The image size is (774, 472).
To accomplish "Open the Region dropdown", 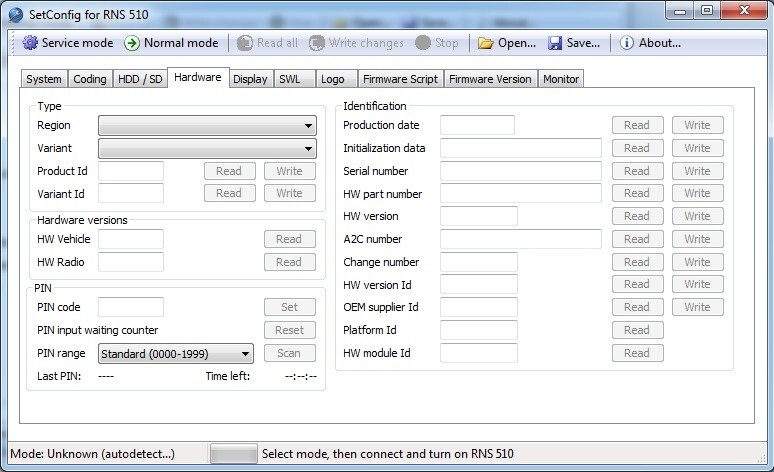I will click(x=207, y=125).
